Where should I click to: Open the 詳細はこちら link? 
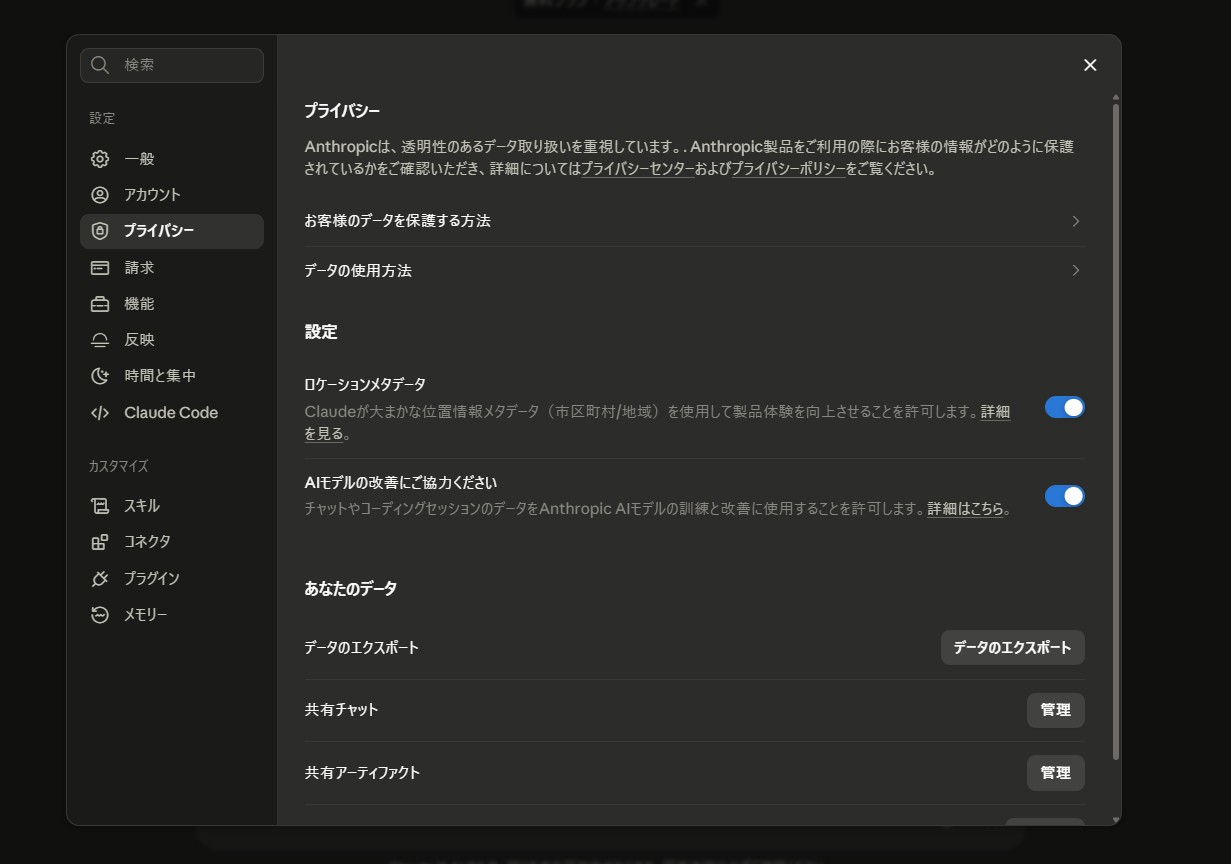[965, 509]
